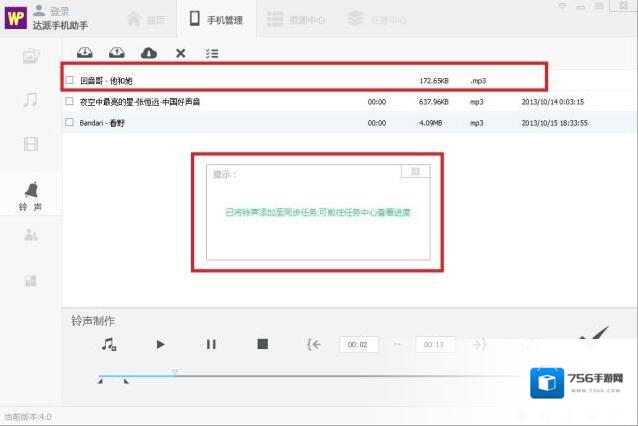This screenshot has height=426, width=638.
Task: Click the cloud download toolbar icon
Action: pos(148,53)
